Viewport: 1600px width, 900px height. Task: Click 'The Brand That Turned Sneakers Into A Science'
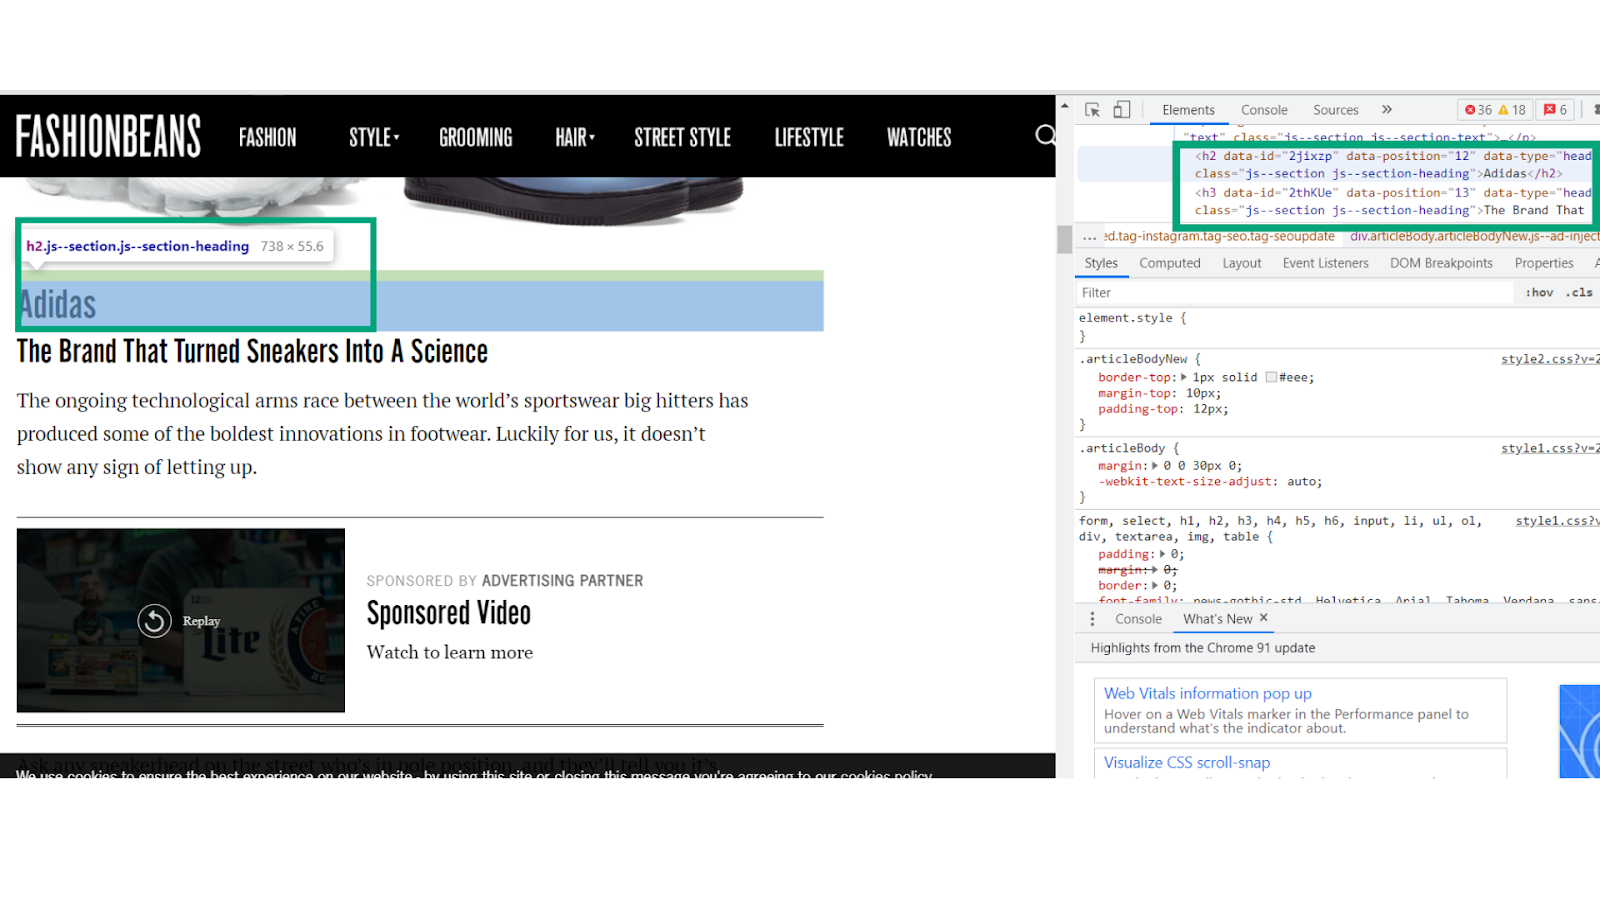[x=252, y=352]
